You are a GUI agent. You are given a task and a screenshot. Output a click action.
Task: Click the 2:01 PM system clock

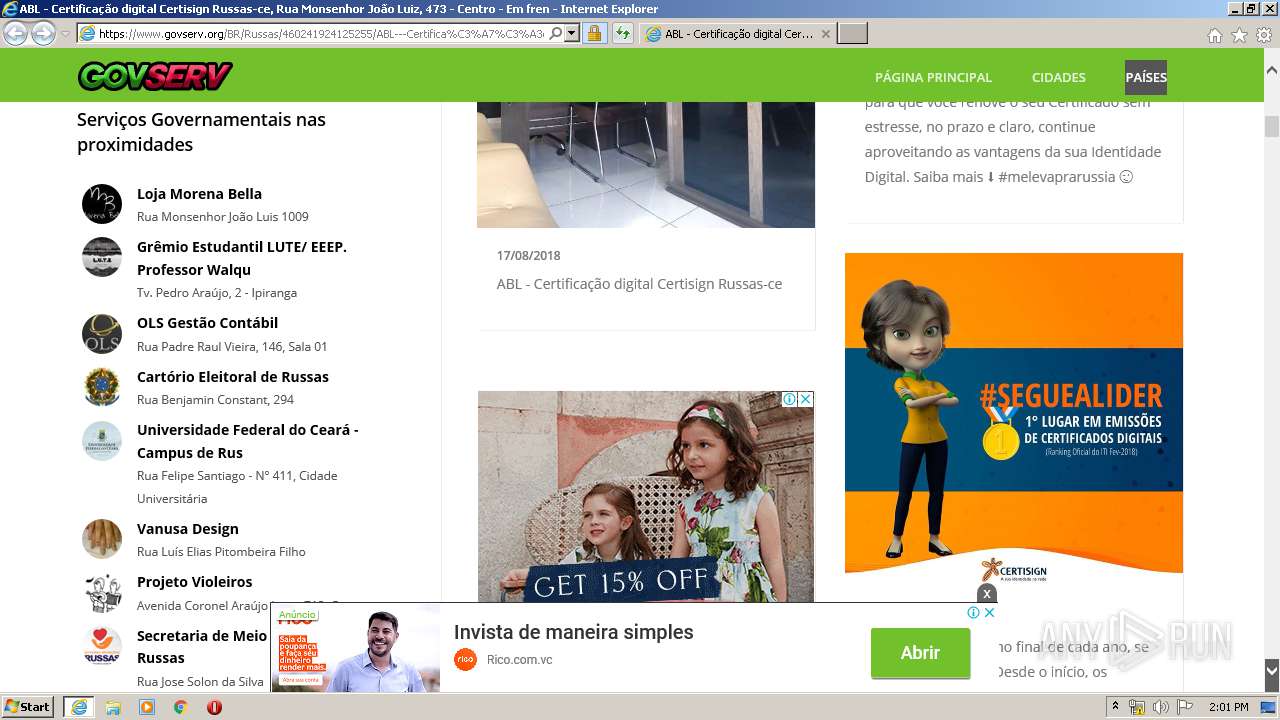click(1229, 707)
